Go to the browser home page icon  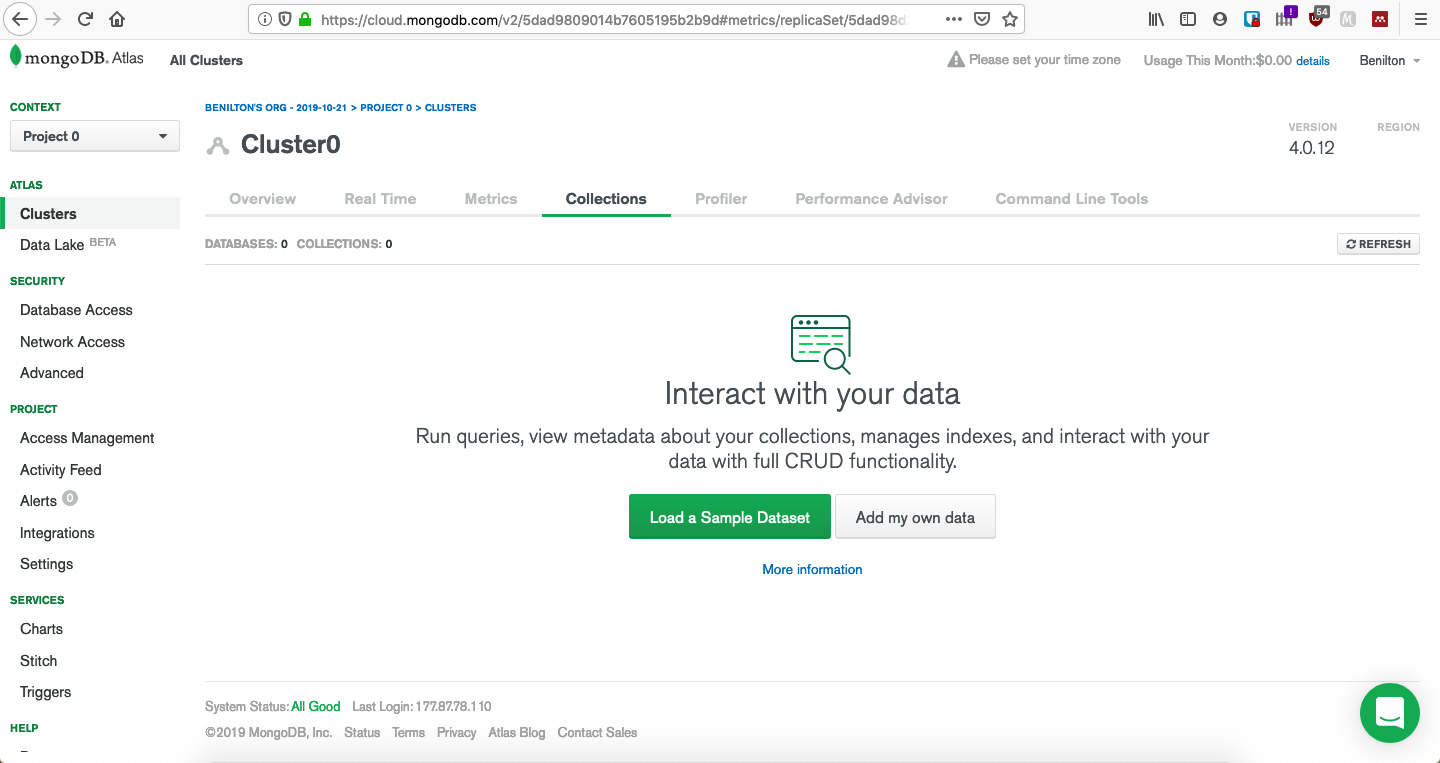(x=117, y=19)
